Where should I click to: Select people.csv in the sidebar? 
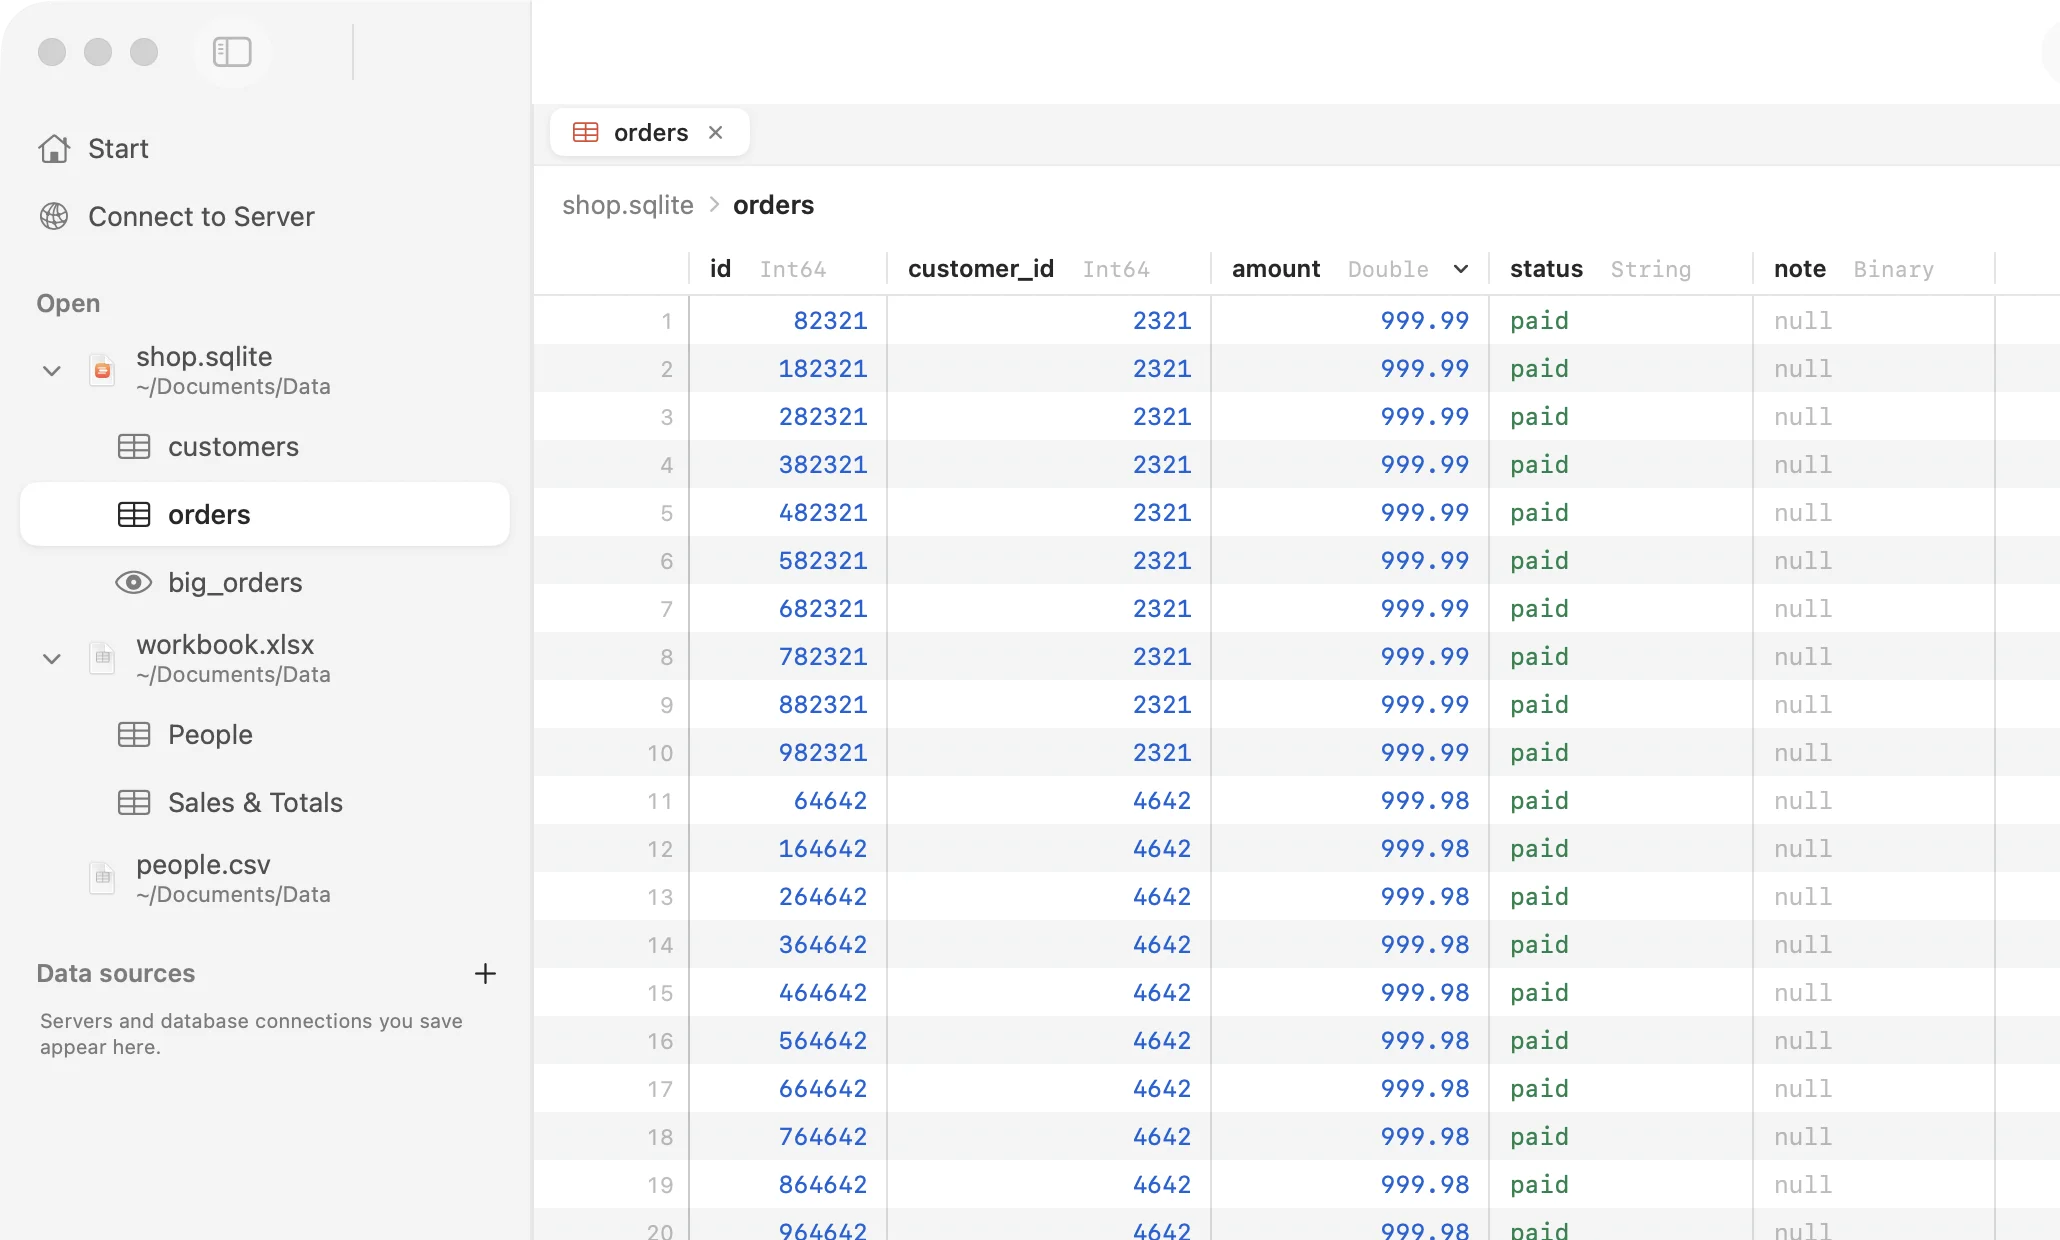click(265, 878)
